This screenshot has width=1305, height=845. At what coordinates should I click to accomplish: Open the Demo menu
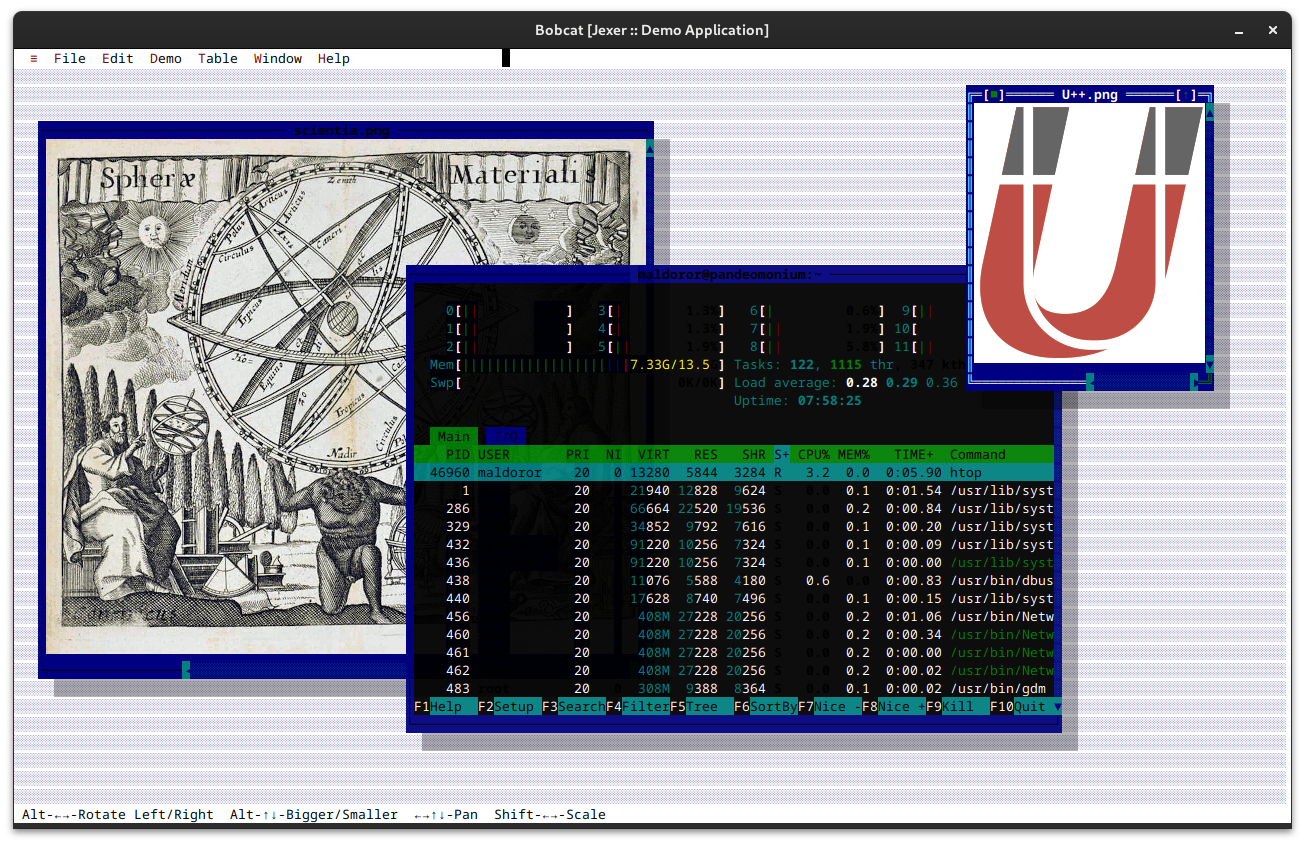tap(166, 59)
